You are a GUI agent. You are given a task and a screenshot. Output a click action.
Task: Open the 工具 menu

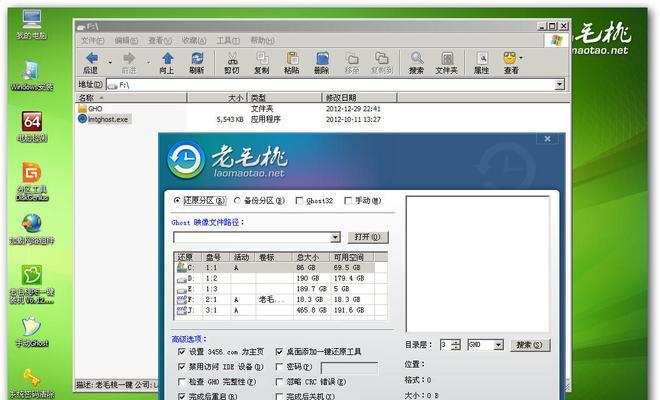point(228,40)
